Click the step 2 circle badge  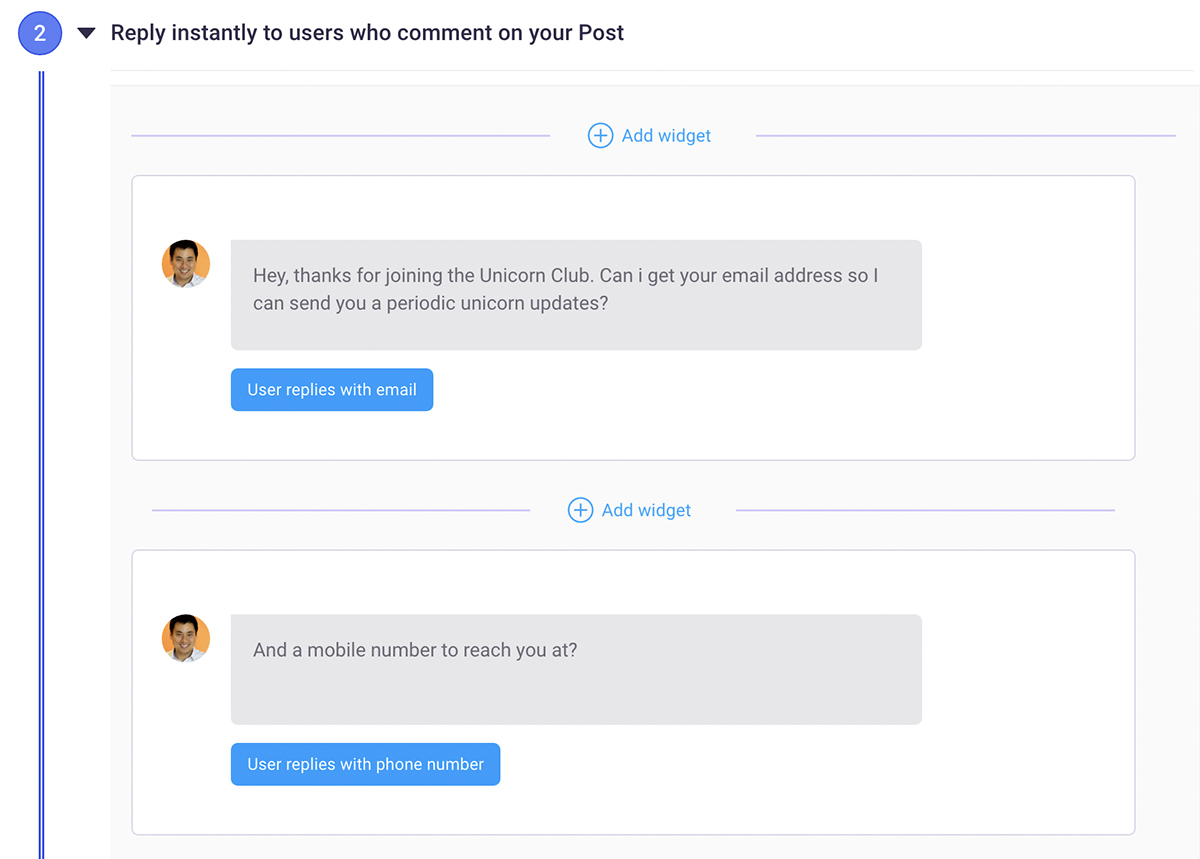(x=40, y=33)
